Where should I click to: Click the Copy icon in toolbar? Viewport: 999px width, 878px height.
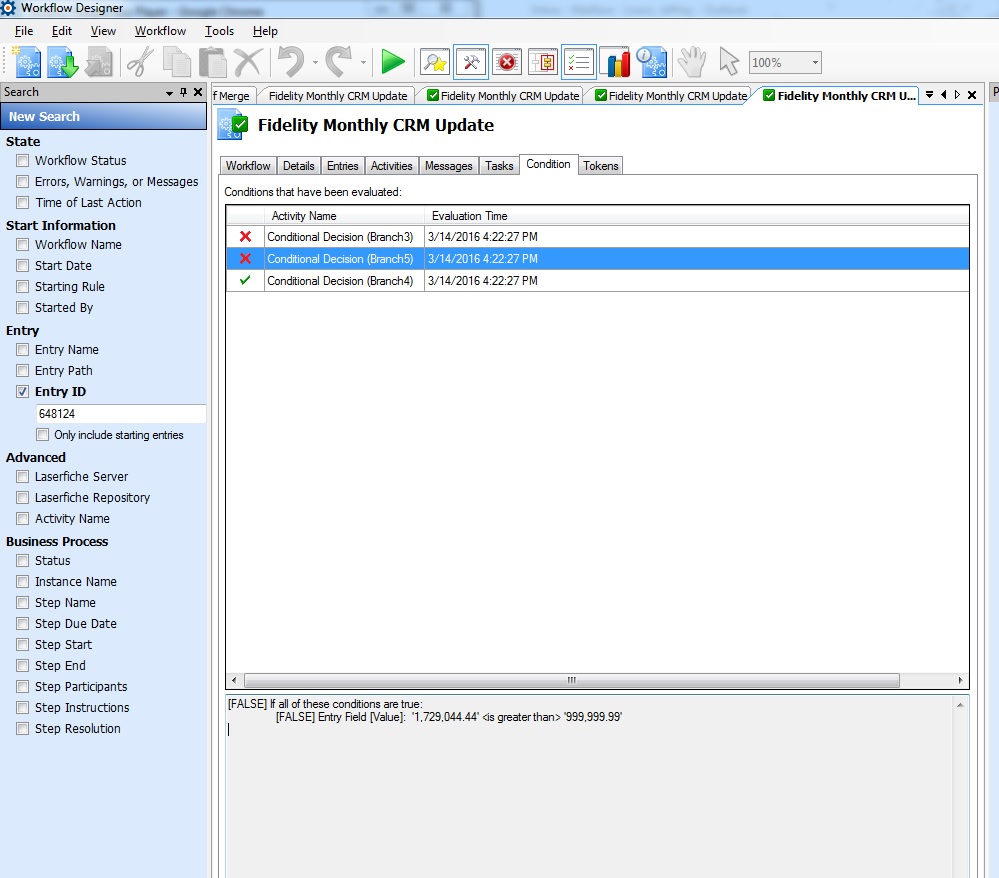click(176, 62)
